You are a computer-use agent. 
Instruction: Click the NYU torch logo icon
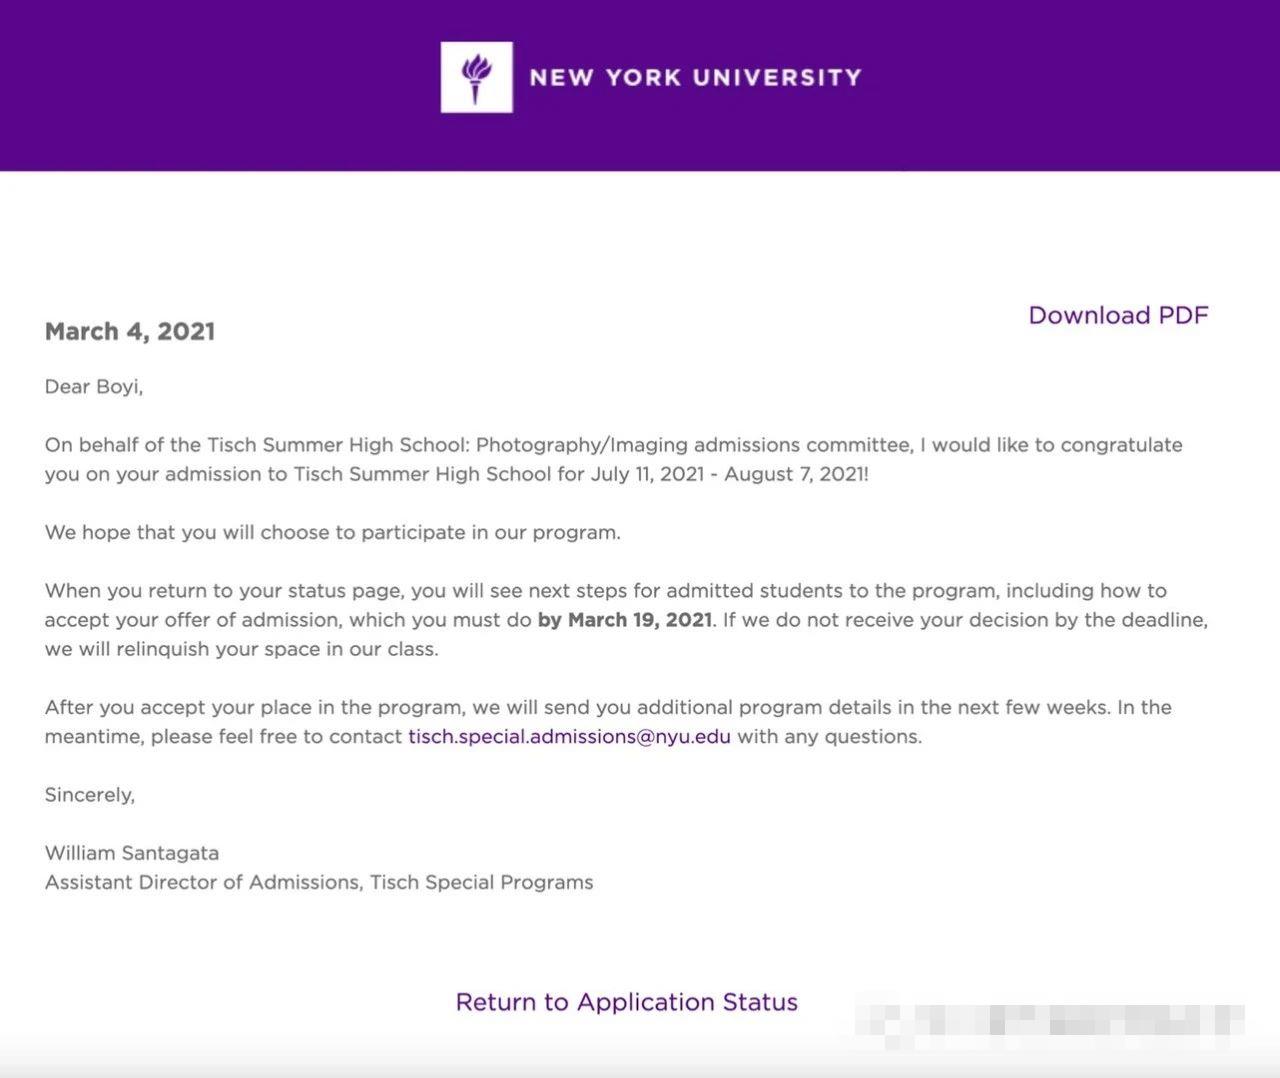click(x=477, y=77)
